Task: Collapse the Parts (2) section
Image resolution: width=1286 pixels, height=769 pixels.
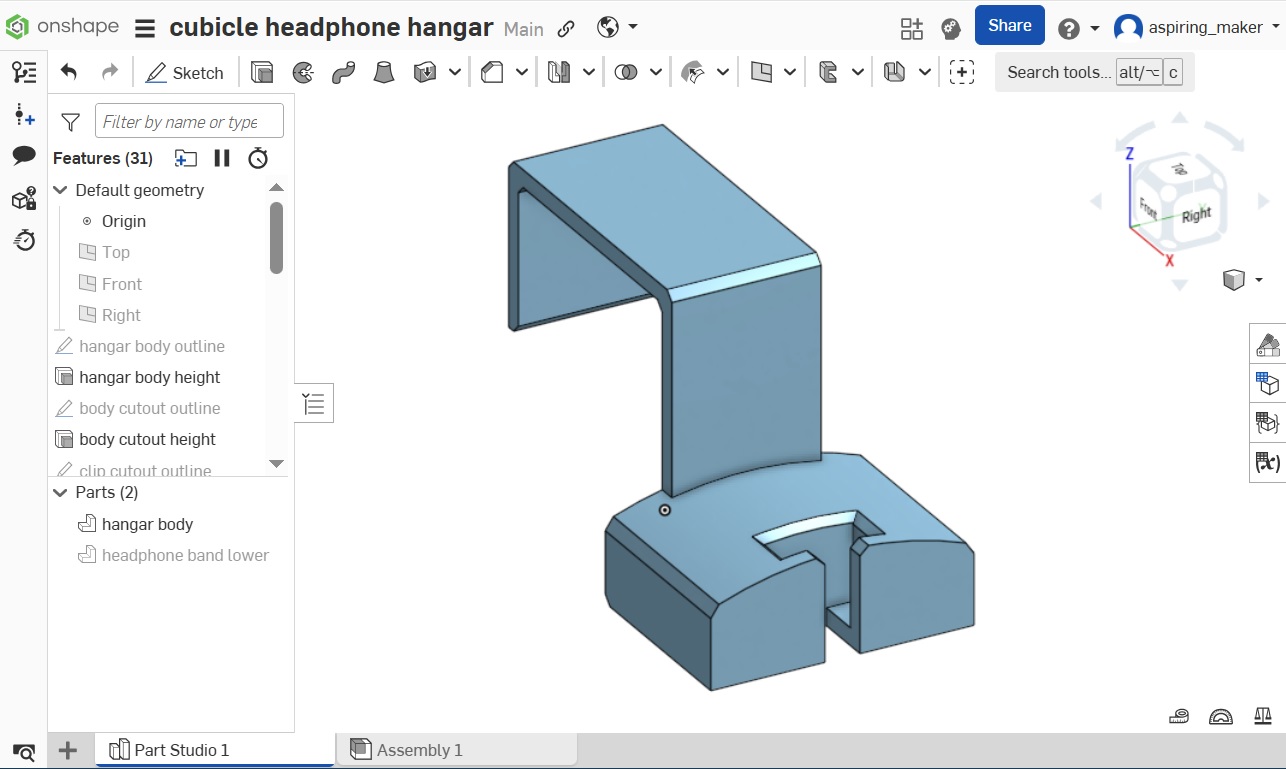Action: pos(60,492)
